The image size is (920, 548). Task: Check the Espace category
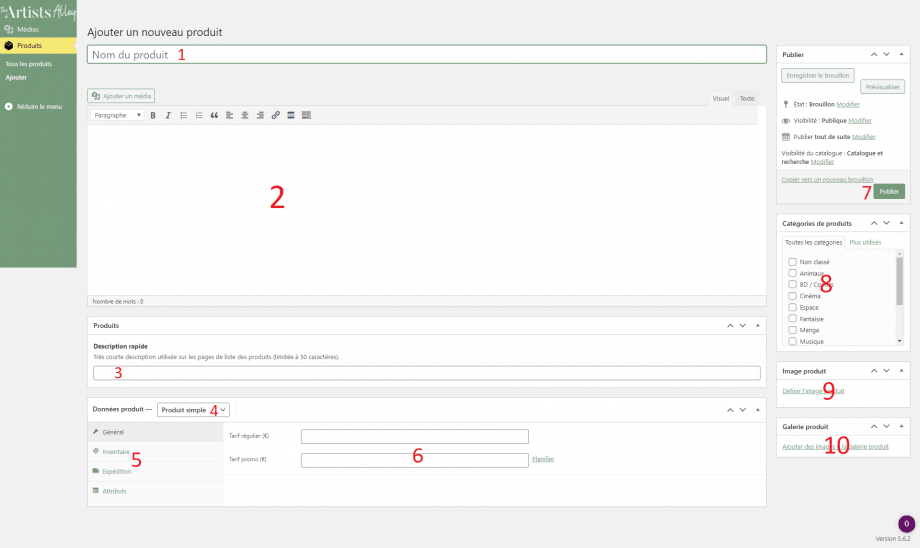click(792, 307)
